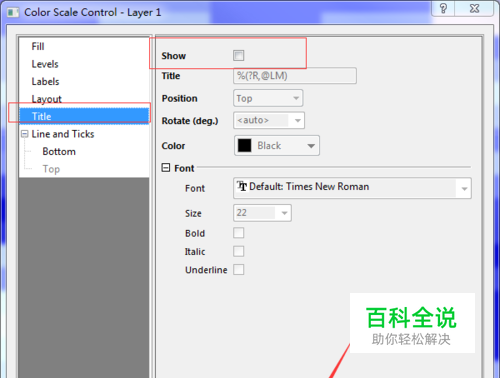Click the Size label text
500x378 pixels.
[x=193, y=213]
